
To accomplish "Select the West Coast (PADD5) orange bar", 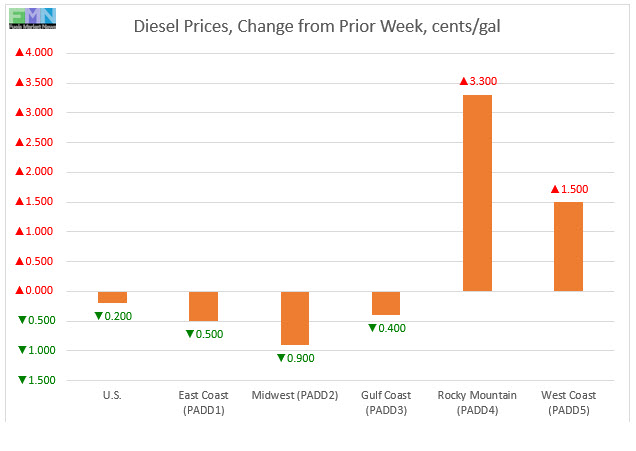I will (568, 246).
